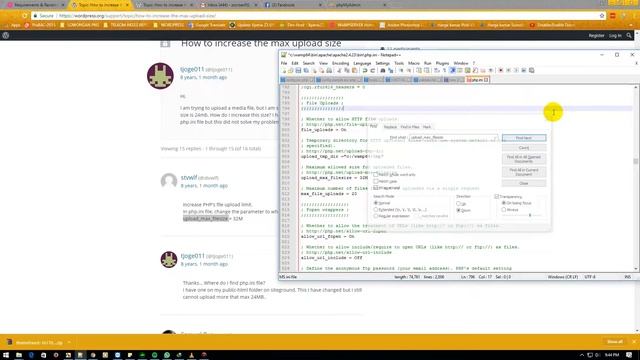Click Find Next button
This screenshot has height=360, width=640.
tap(524, 138)
